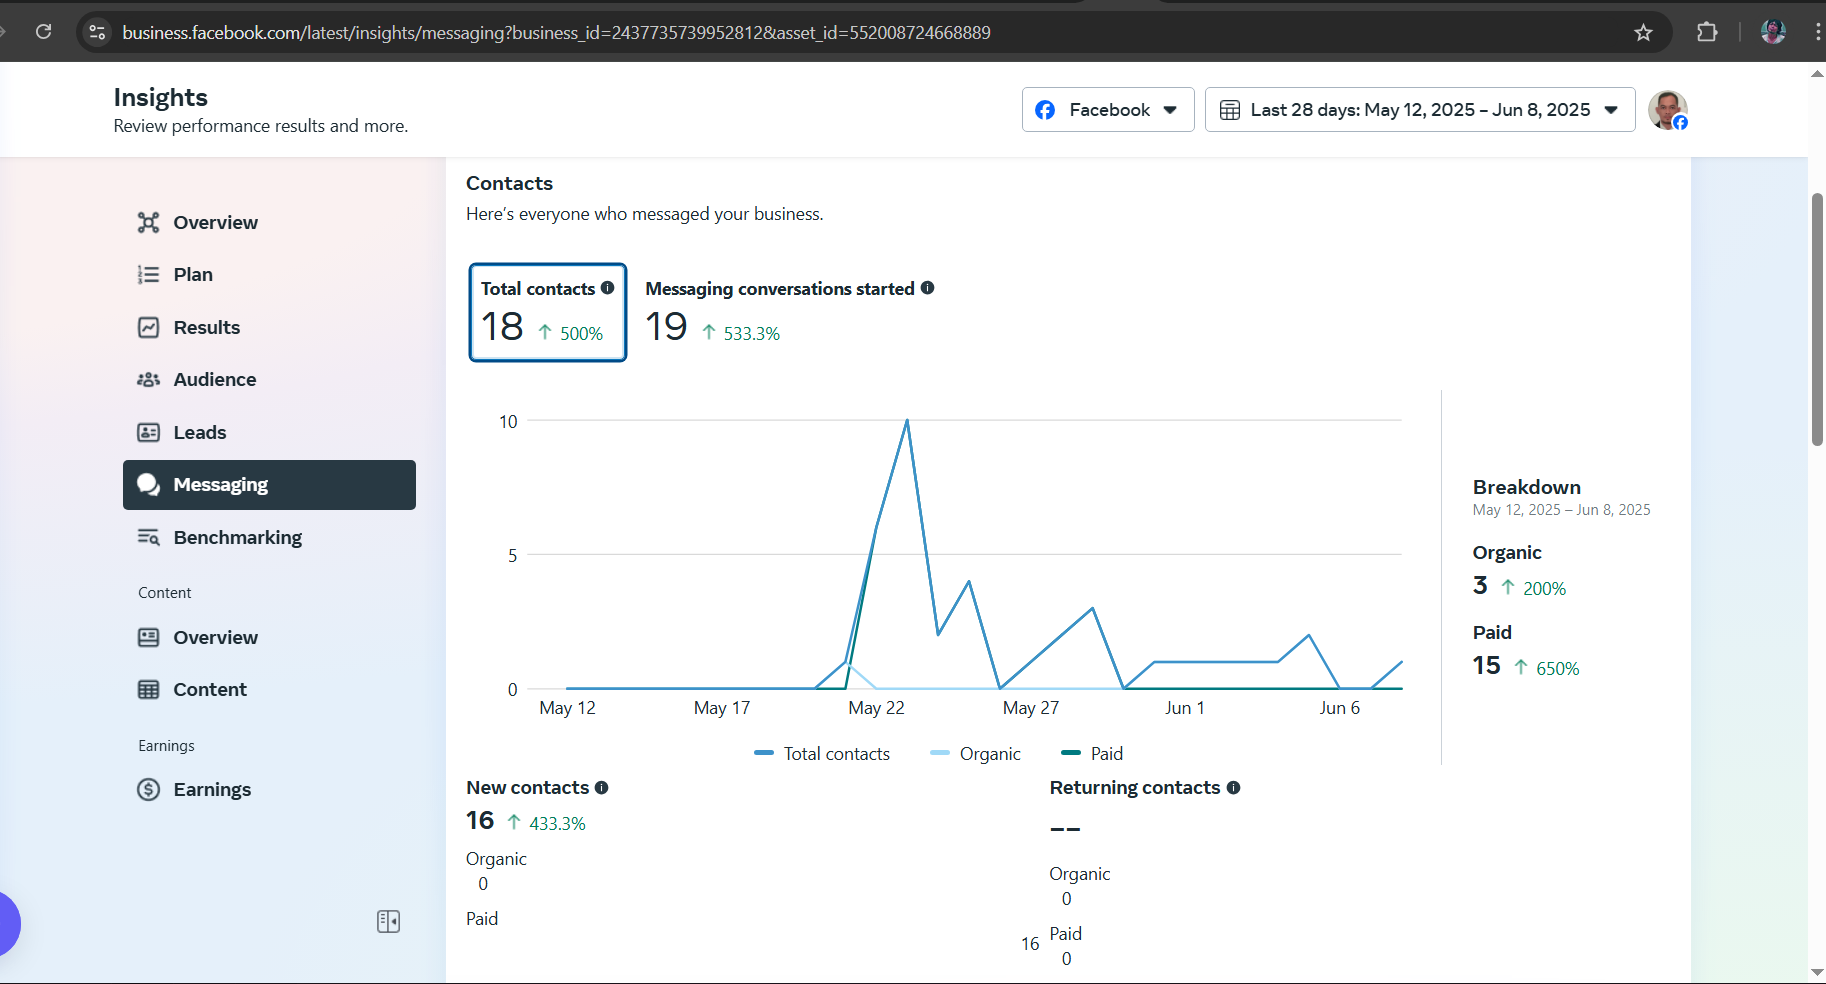Viewport: 1826px width, 984px height.
Task: Open the Facebook platform dropdown
Action: [1108, 110]
